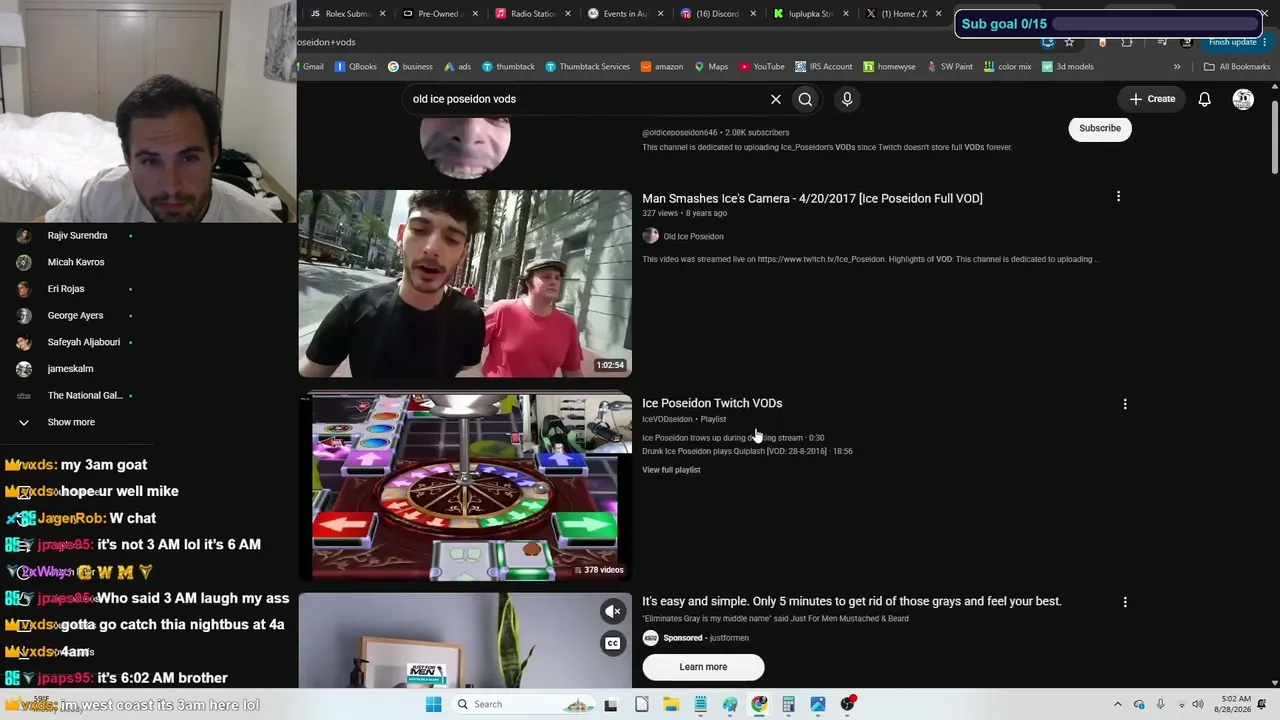Open Chrome from the taskbar

click(x=759, y=704)
